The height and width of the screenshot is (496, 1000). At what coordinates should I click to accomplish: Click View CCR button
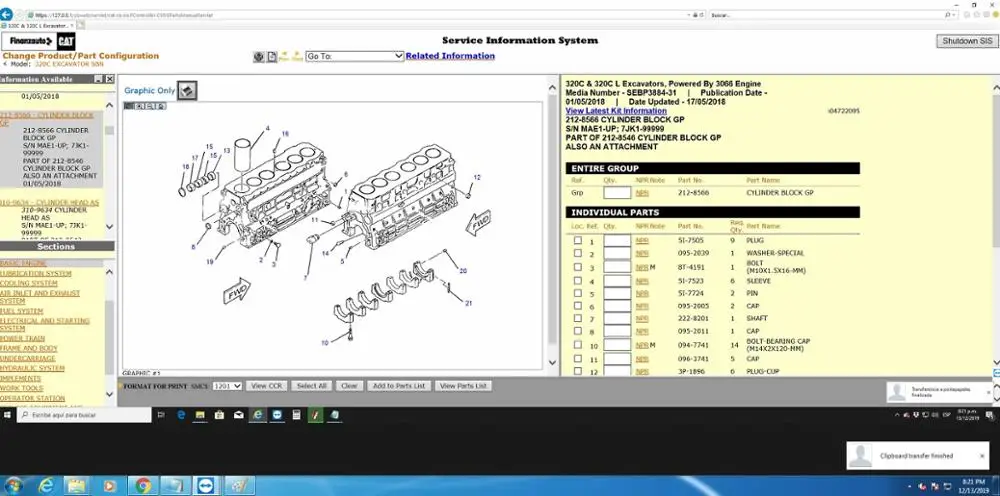pyautogui.click(x=267, y=386)
